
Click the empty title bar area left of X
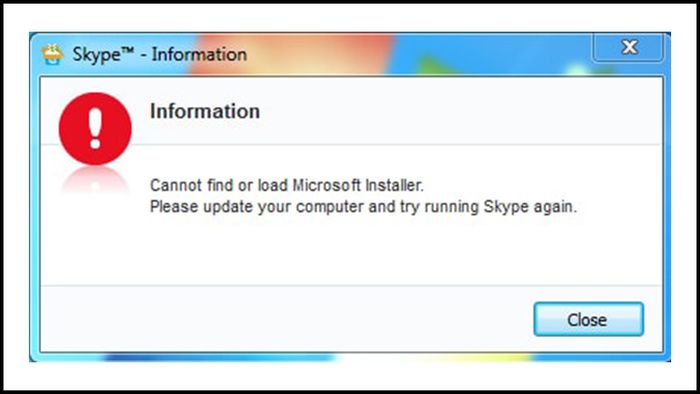coord(420,54)
